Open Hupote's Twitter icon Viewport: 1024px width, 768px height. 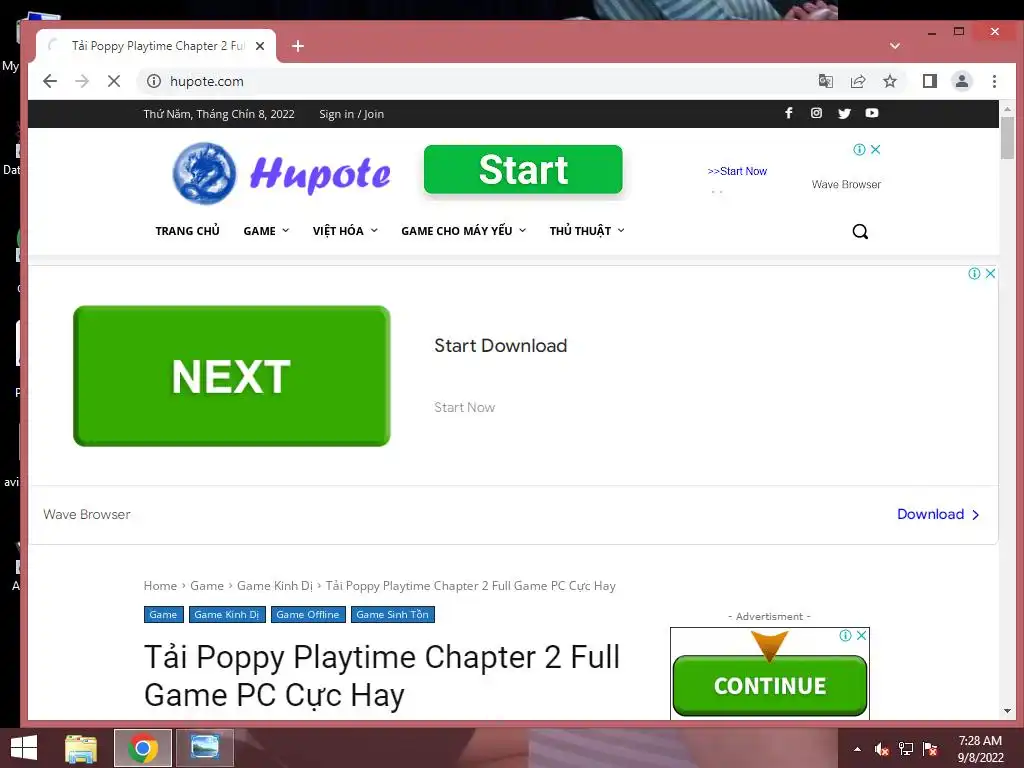pyautogui.click(x=844, y=113)
